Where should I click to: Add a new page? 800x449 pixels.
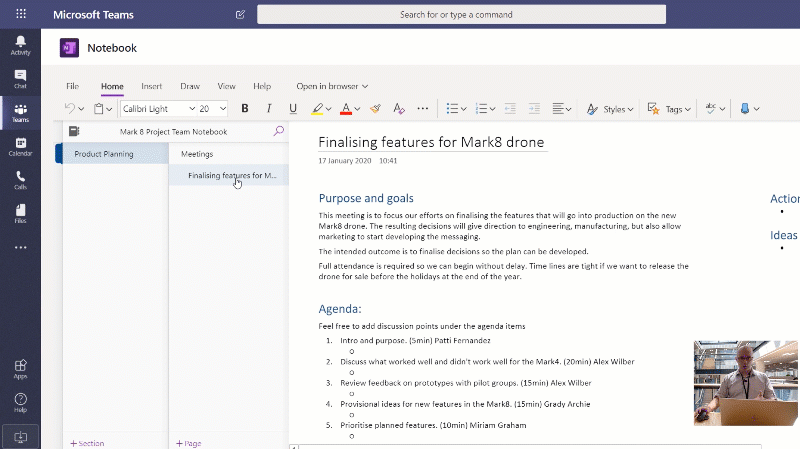189,443
